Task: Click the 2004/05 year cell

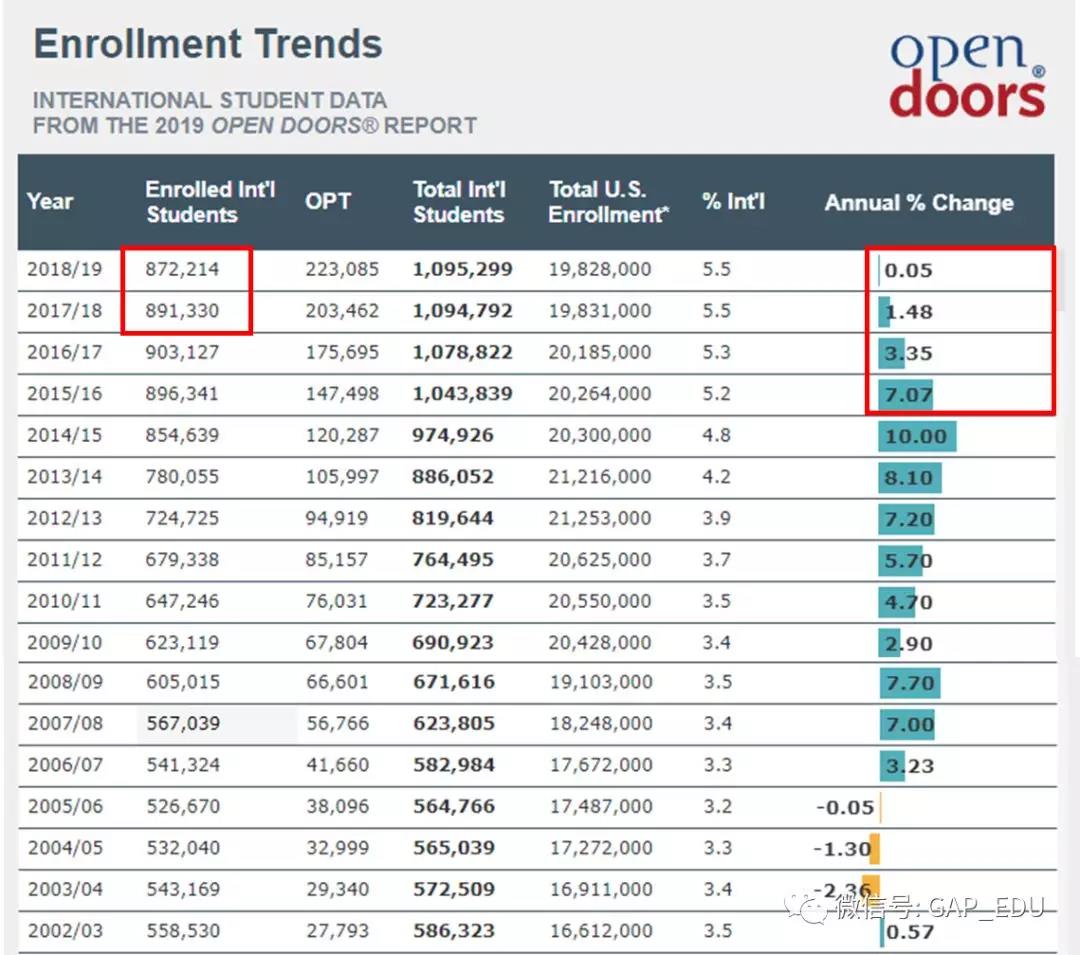Action: point(65,848)
